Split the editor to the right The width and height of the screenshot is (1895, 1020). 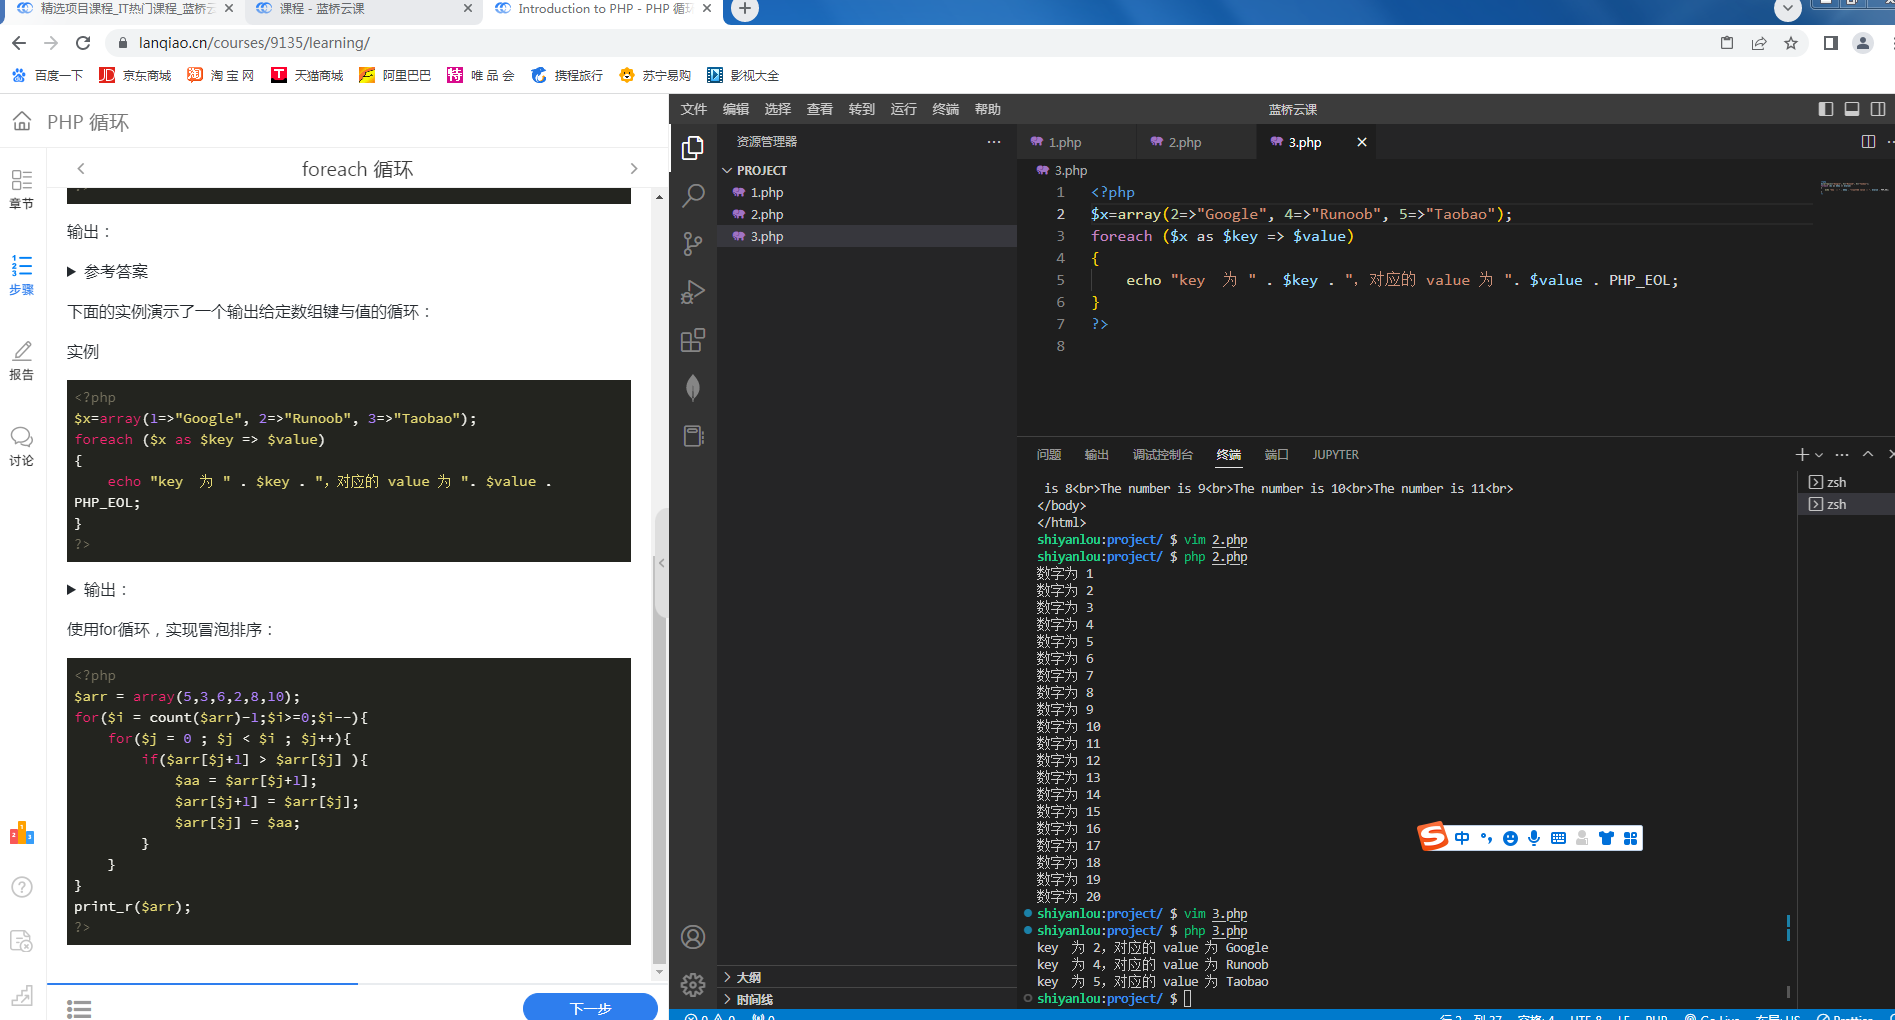point(1868,142)
